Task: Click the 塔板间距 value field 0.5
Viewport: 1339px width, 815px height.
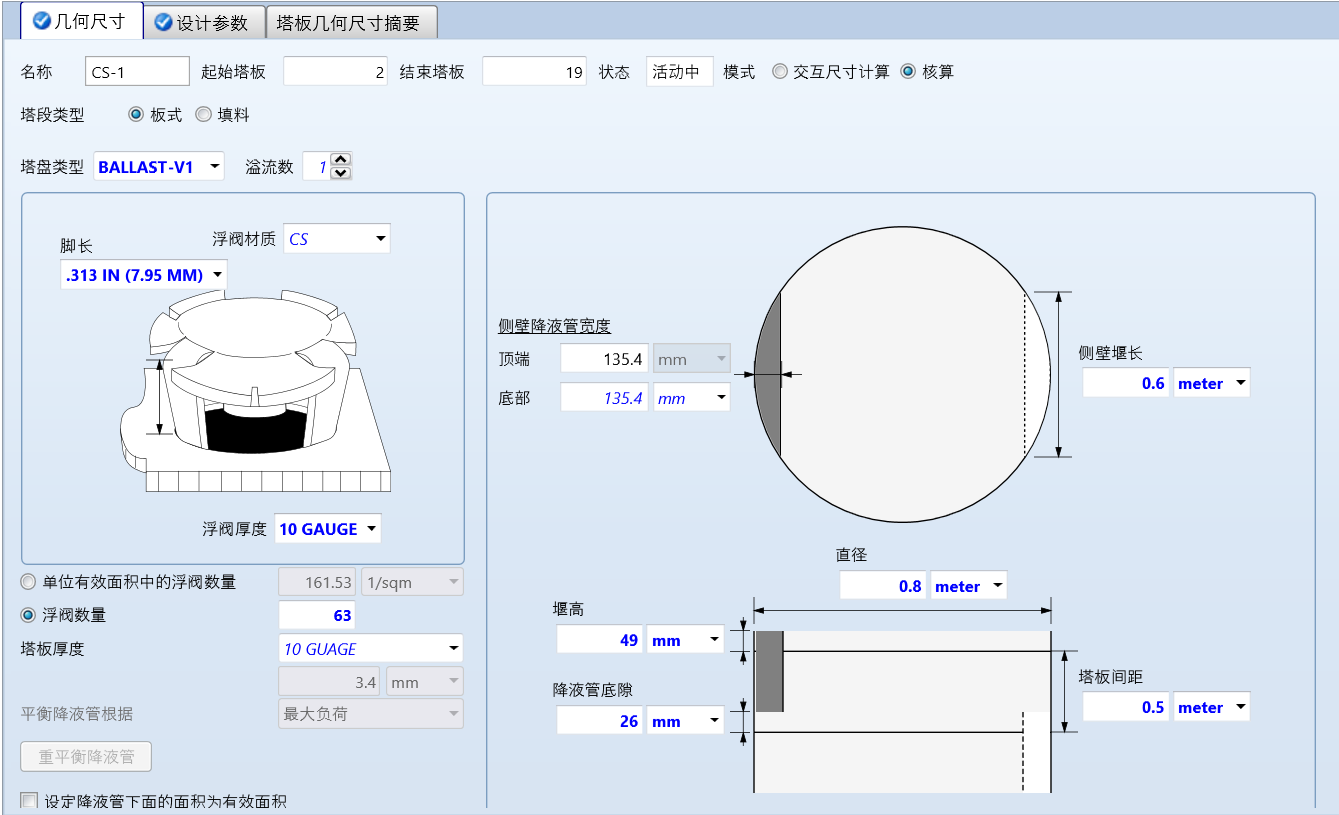Action: click(x=1126, y=707)
